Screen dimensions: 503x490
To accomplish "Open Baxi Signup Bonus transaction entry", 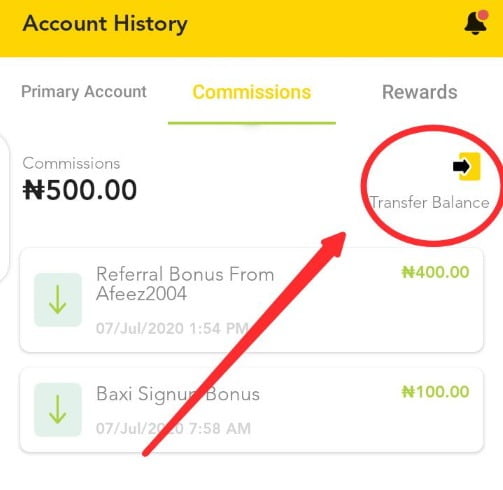I will 252,410.
